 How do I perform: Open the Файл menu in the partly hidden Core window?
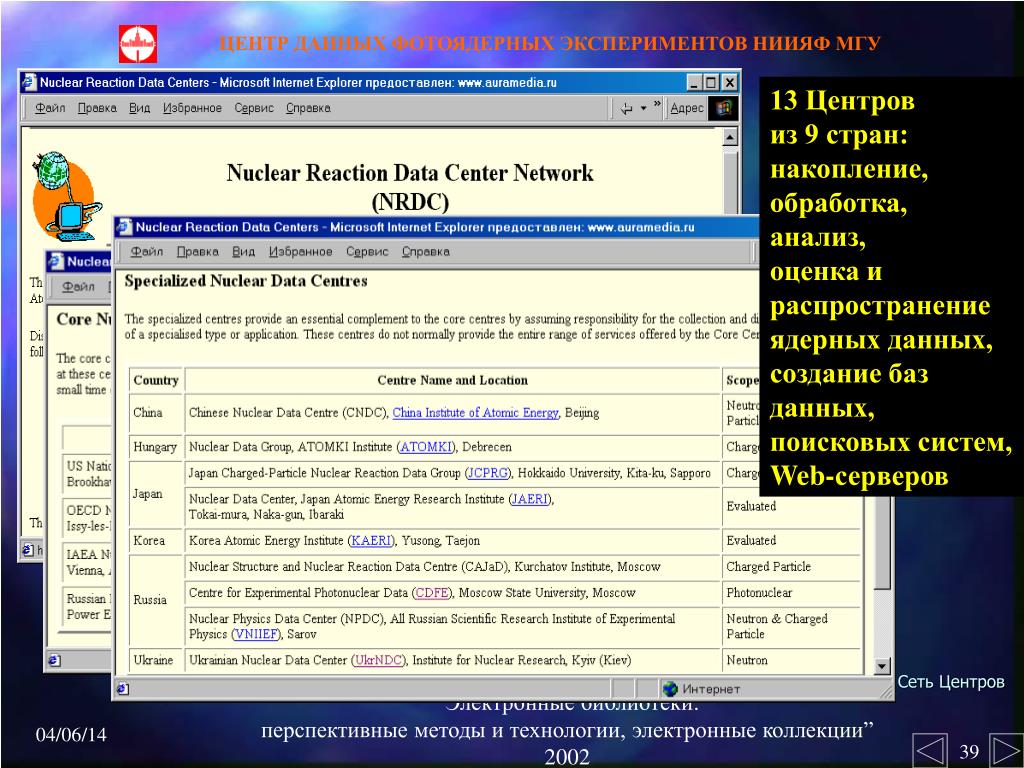[x=78, y=287]
